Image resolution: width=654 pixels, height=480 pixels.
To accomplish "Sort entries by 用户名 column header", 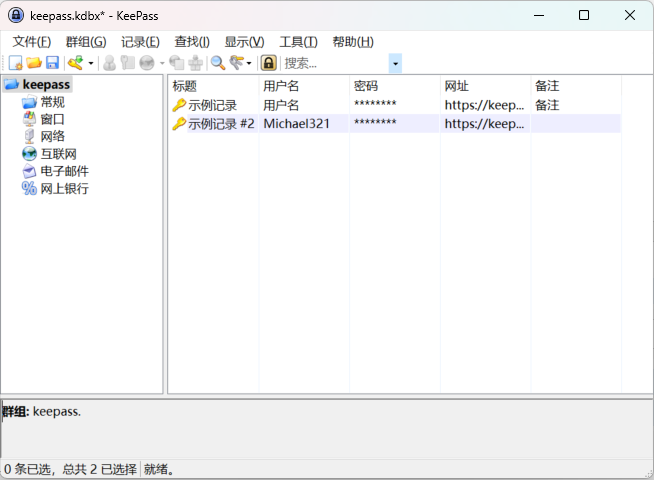I will (304, 86).
